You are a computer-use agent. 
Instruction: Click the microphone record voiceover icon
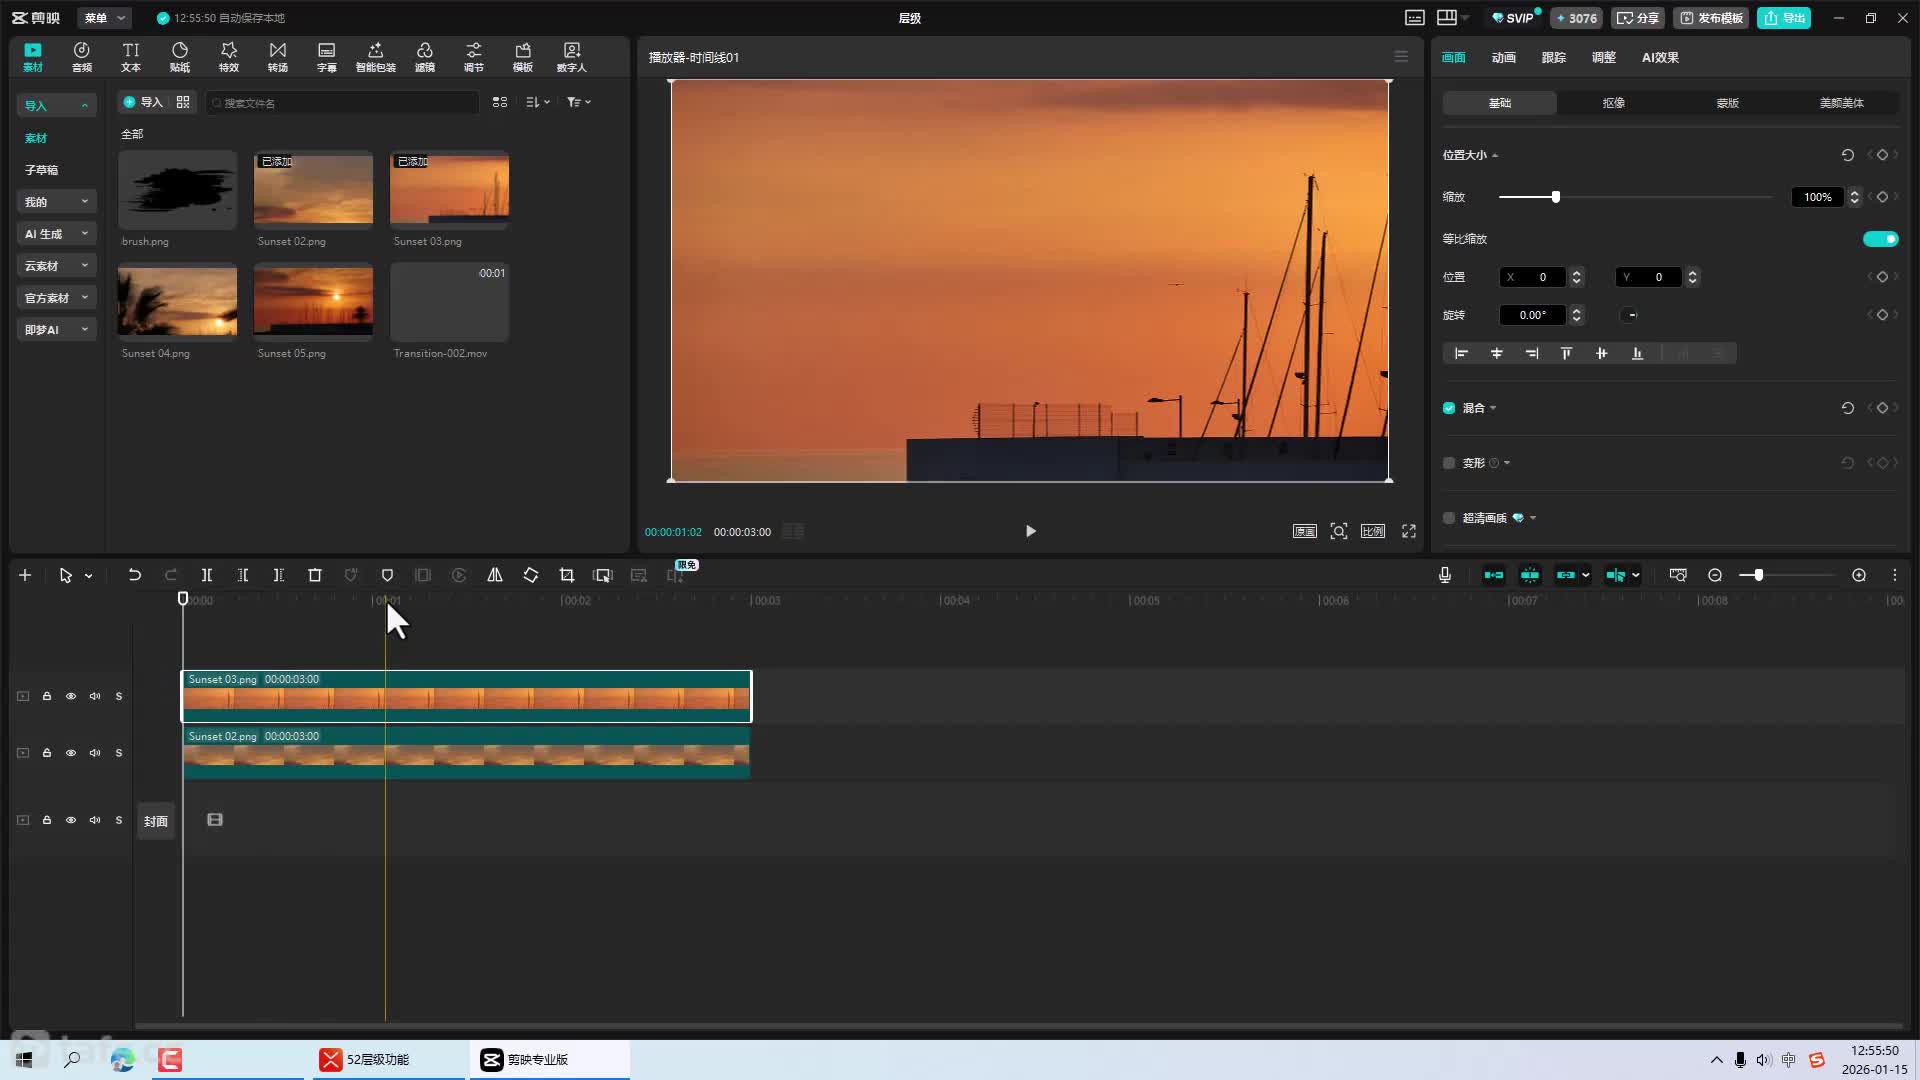tap(1445, 575)
